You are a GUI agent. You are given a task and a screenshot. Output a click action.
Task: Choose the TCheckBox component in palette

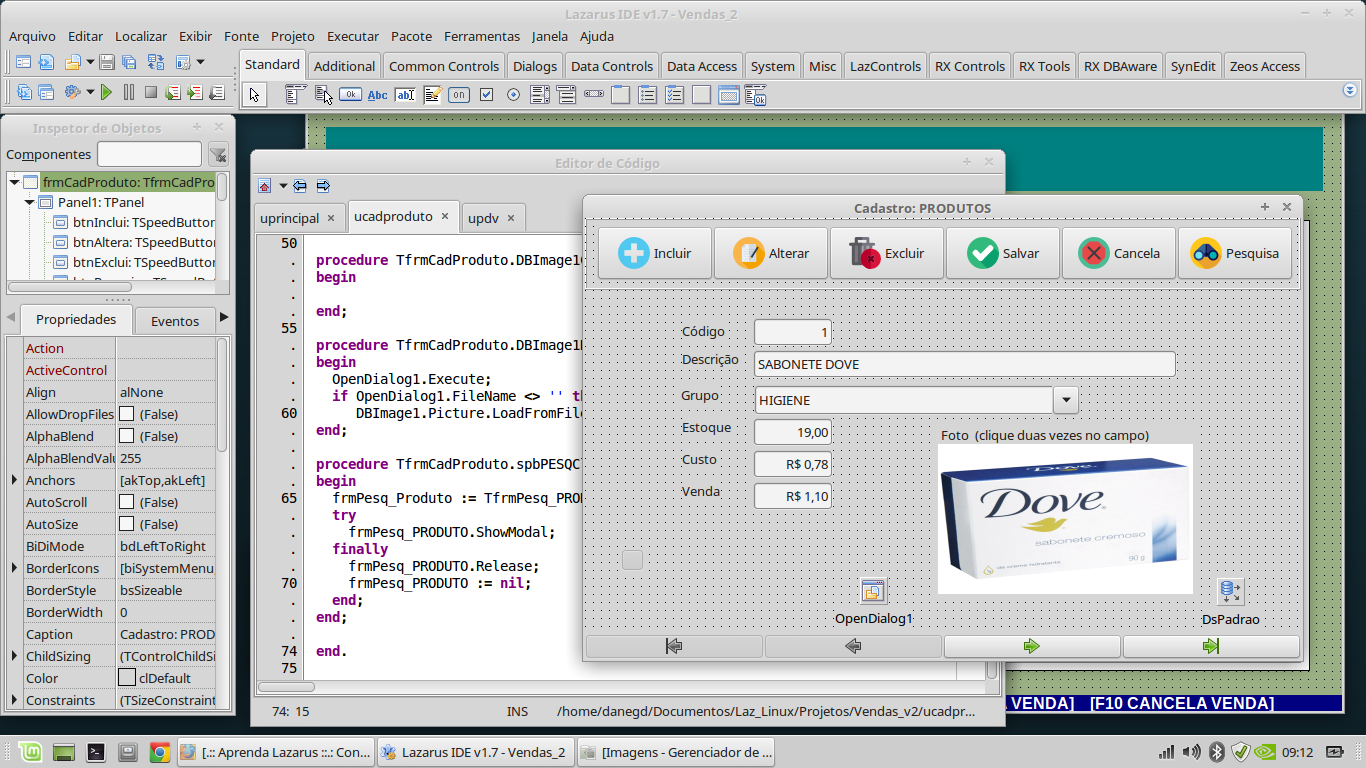[486, 95]
